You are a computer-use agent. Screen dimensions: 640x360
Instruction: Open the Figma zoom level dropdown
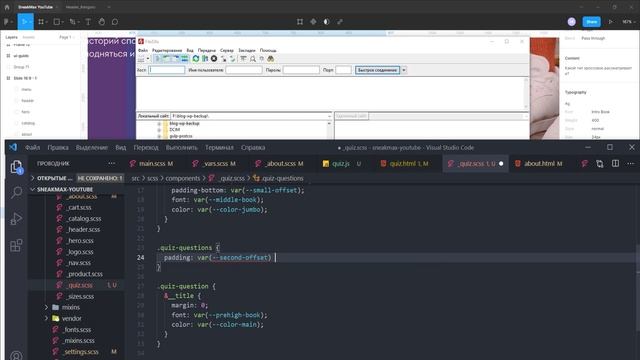click(629, 22)
